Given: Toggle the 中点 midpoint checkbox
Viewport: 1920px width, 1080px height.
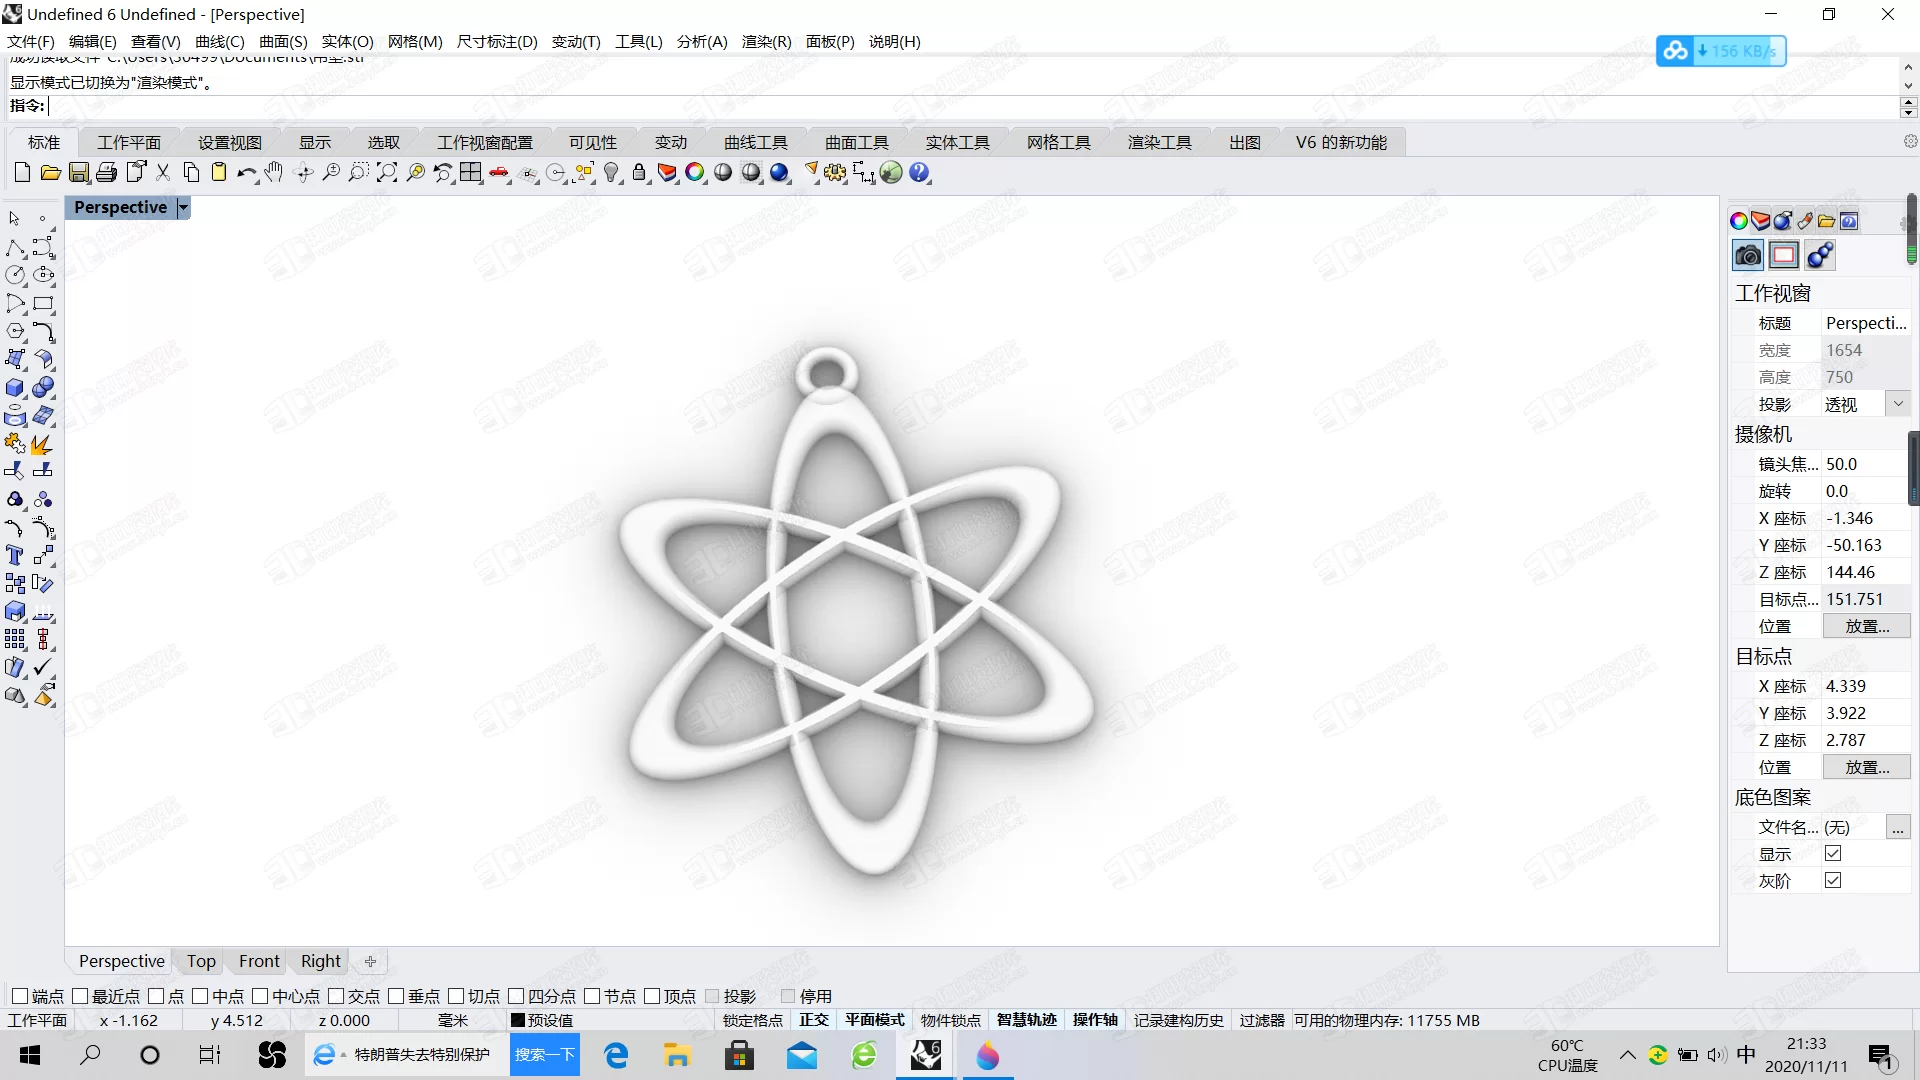Looking at the screenshot, I should pyautogui.click(x=202, y=997).
